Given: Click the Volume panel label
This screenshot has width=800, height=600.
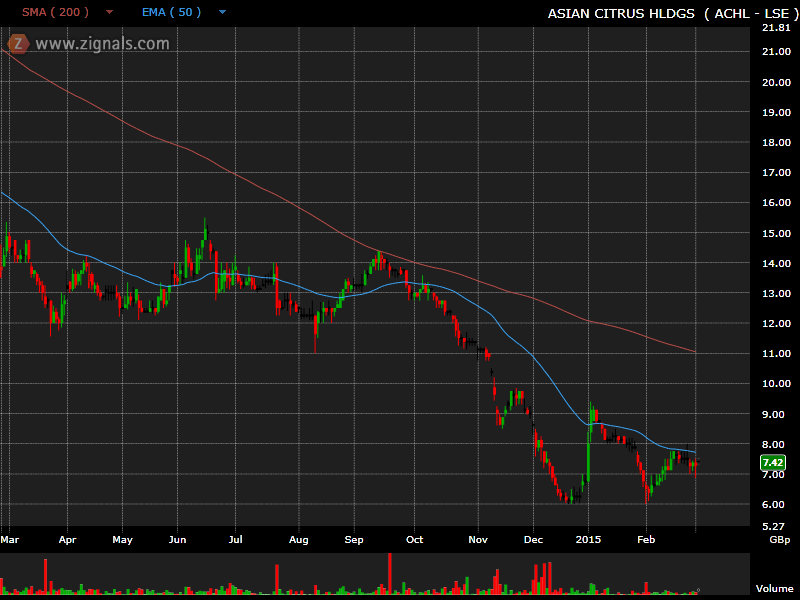Looking at the screenshot, I should coord(773,589).
